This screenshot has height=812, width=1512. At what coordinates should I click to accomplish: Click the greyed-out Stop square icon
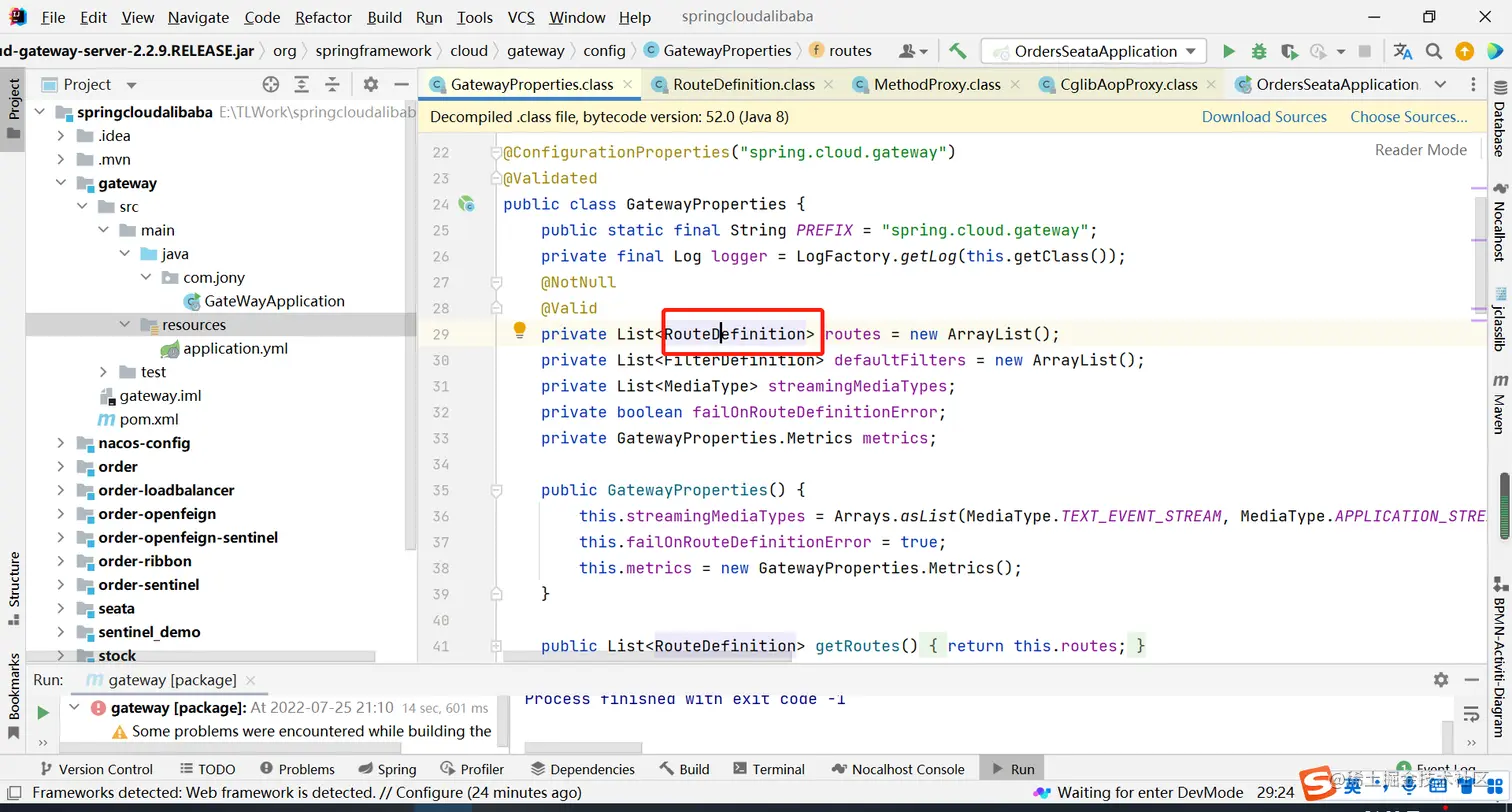(x=1365, y=51)
